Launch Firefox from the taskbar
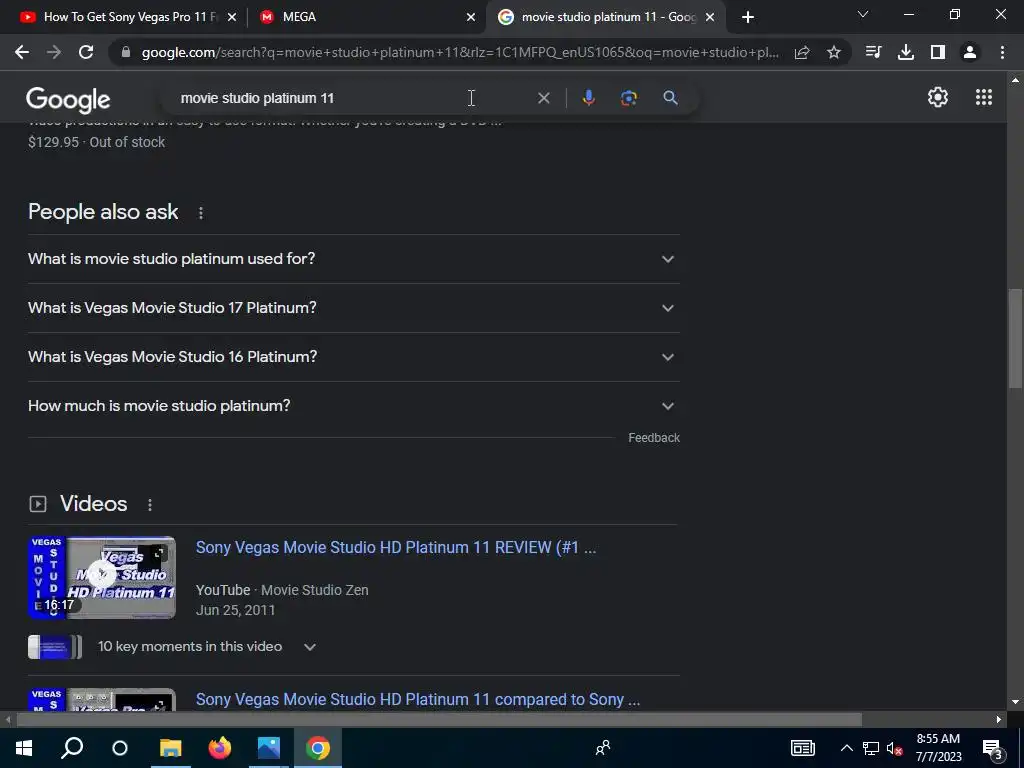Image resolution: width=1024 pixels, height=768 pixels. tap(219, 748)
